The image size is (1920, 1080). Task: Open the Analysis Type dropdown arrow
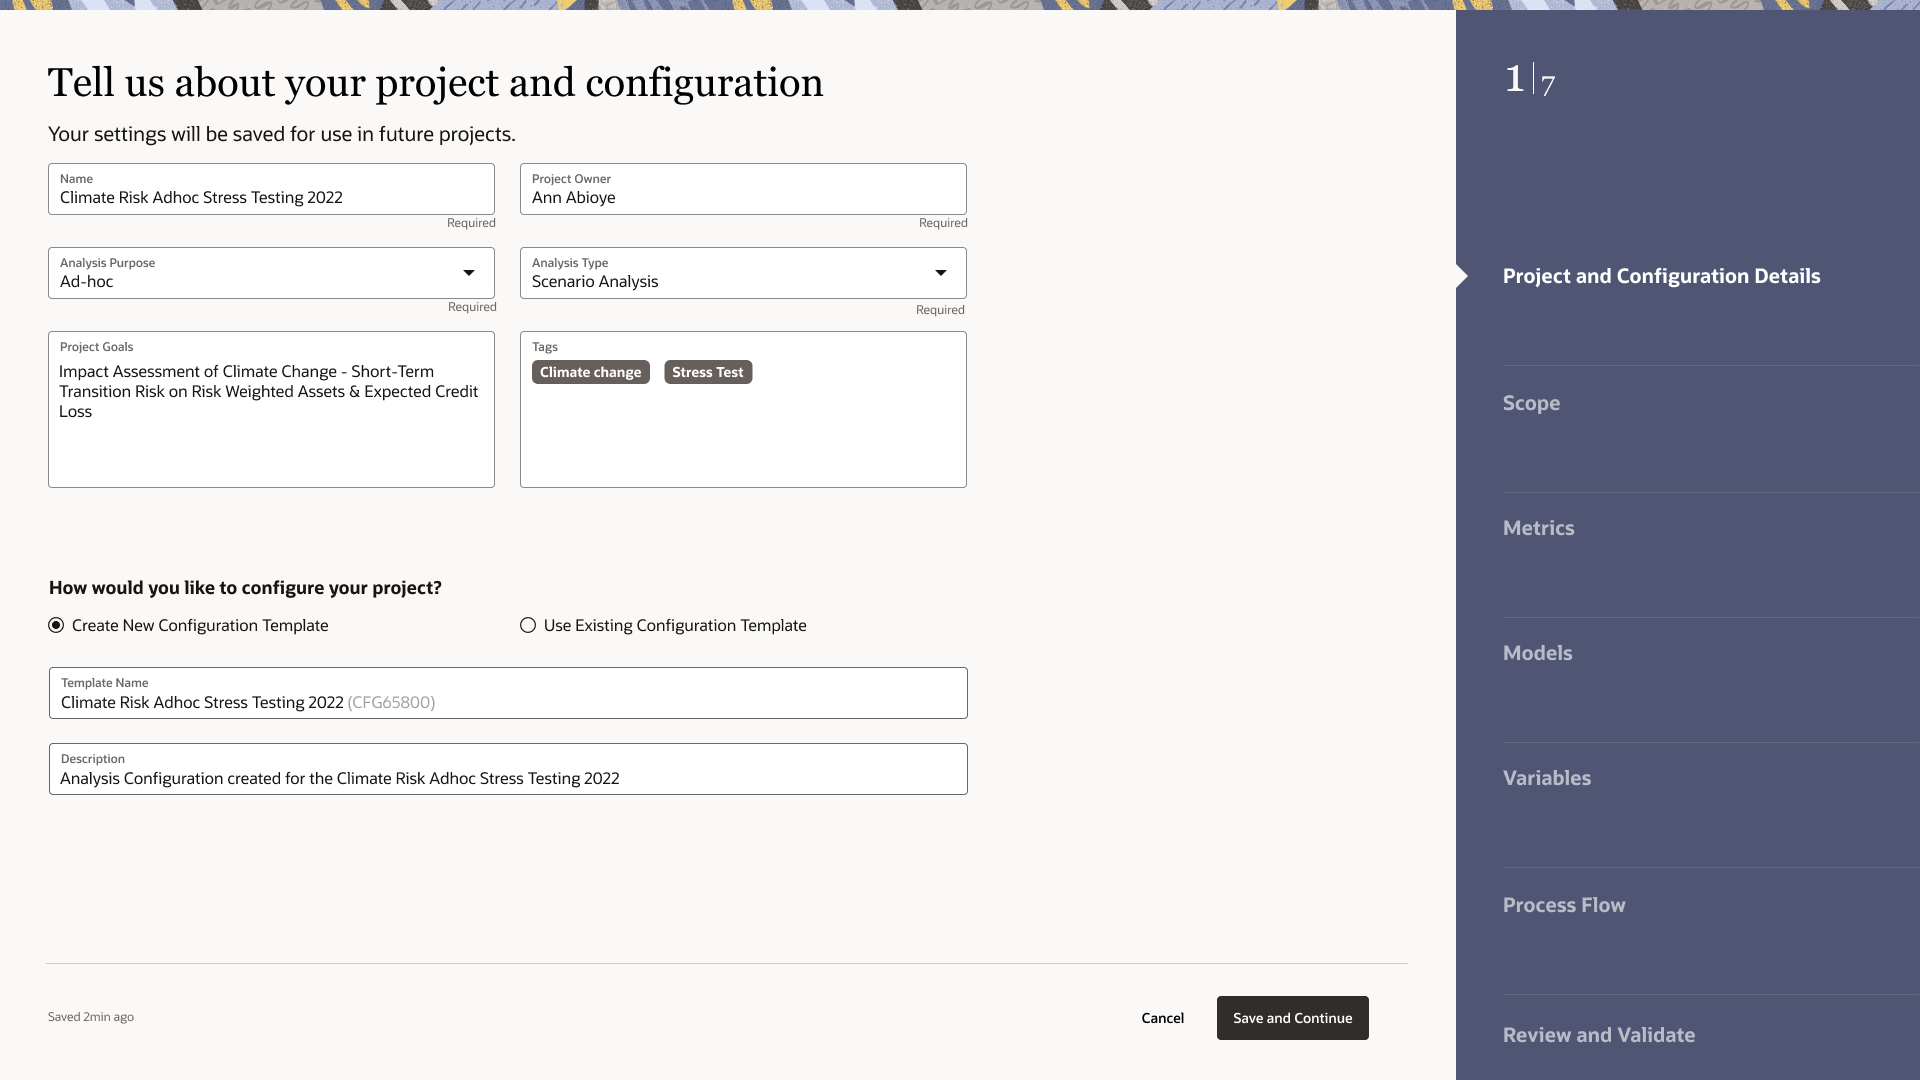click(x=940, y=273)
